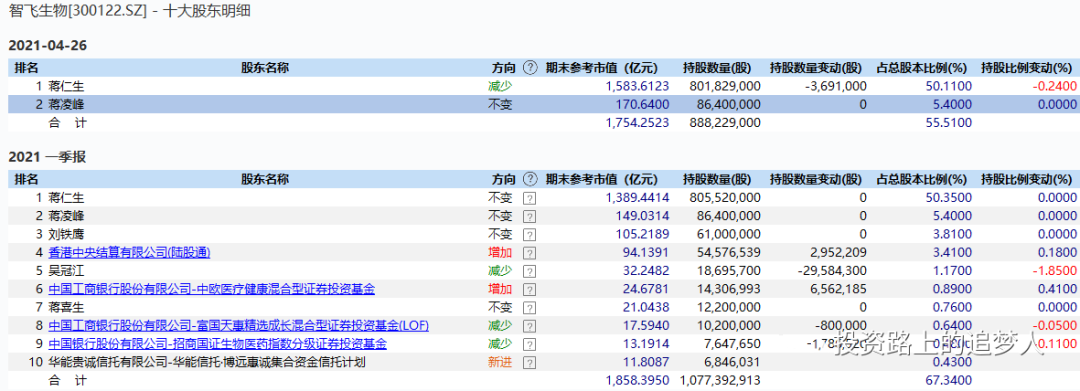Click the 持股比例变动(%) header in 一季报 table

[x=1027, y=179]
